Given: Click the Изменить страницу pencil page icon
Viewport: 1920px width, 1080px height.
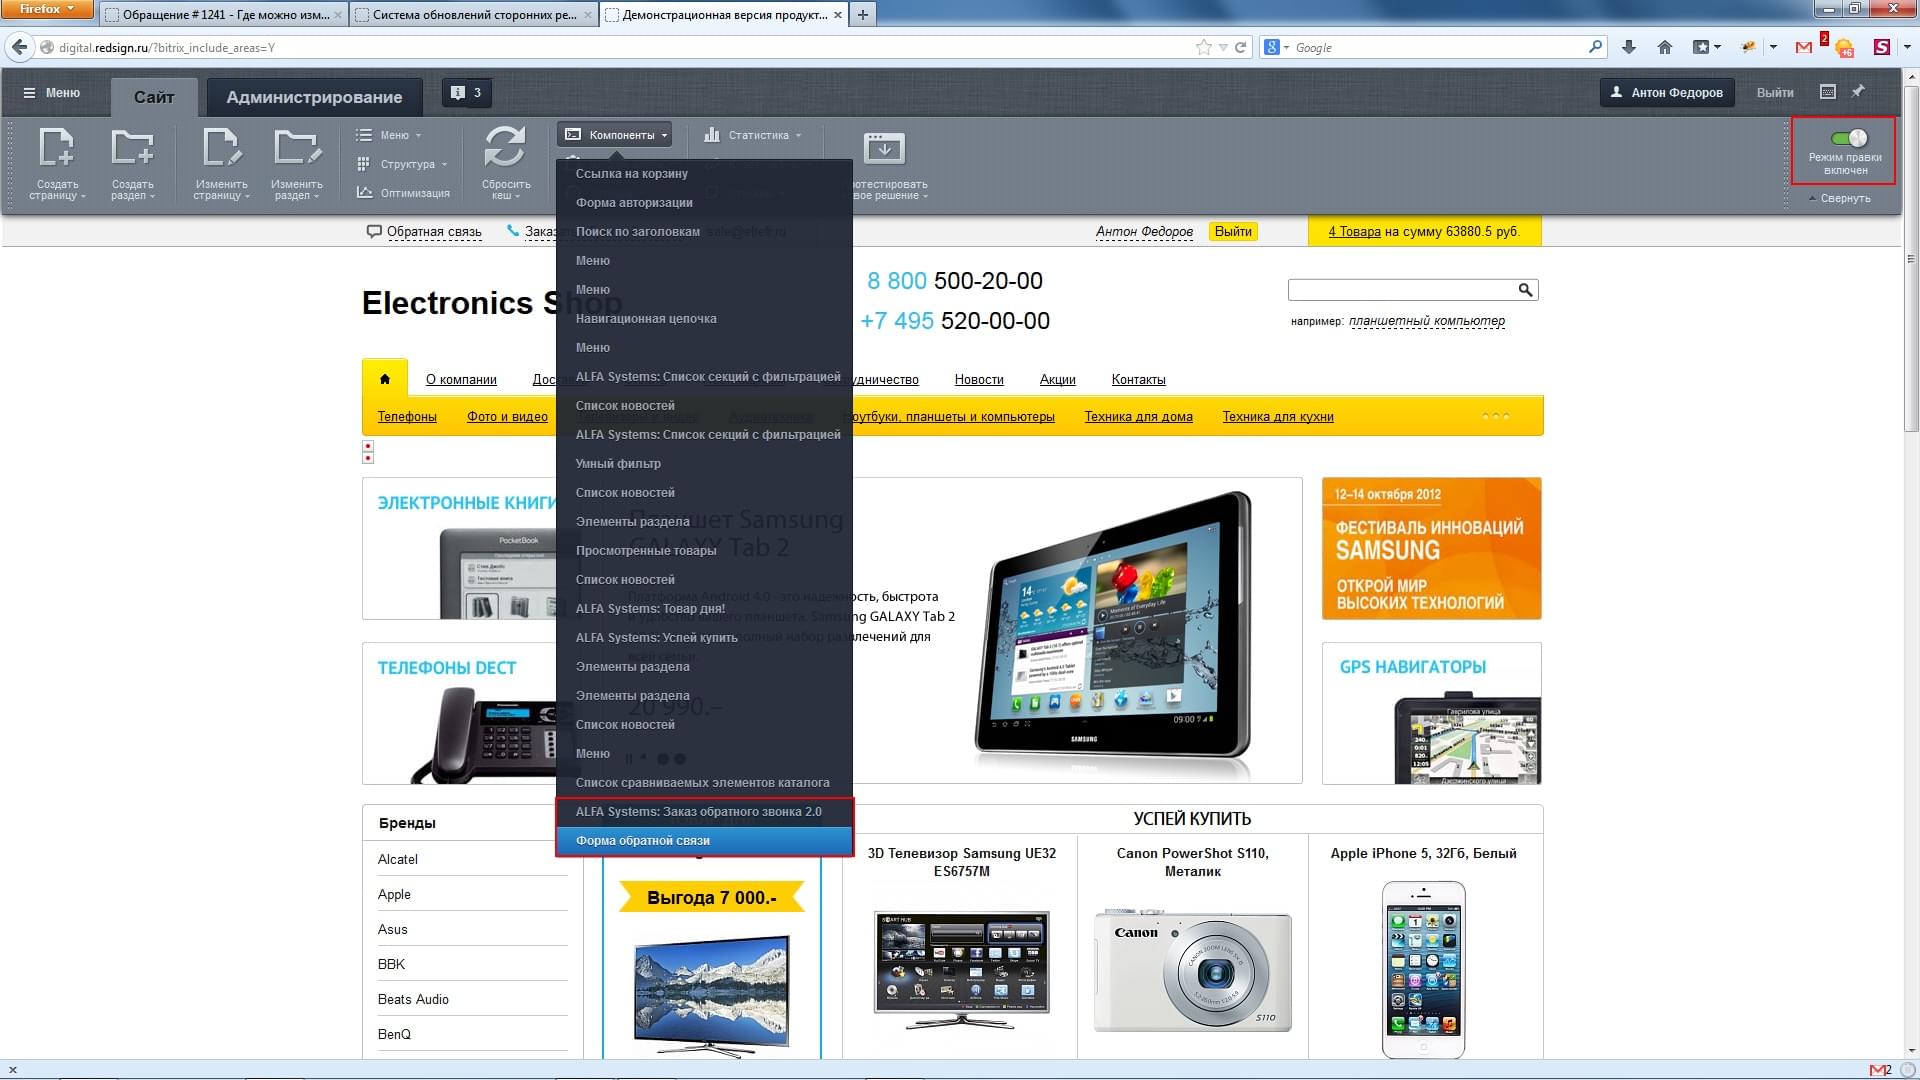Looking at the screenshot, I should 221,147.
